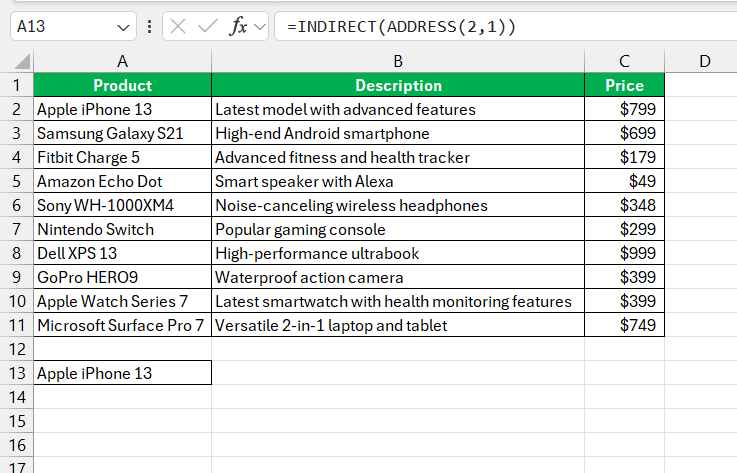Image resolution: width=737 pixels, height=473 pixels.
Task: Select the $179 price cell
Action: [624, 157]
